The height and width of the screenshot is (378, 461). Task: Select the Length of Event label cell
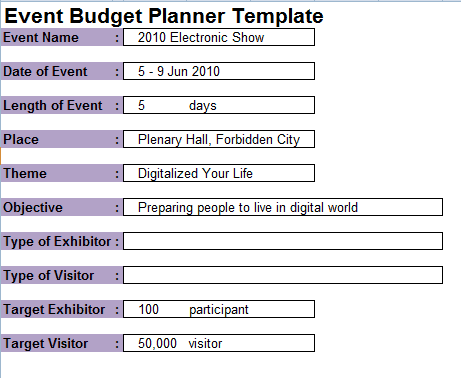[x=62, y=105]
